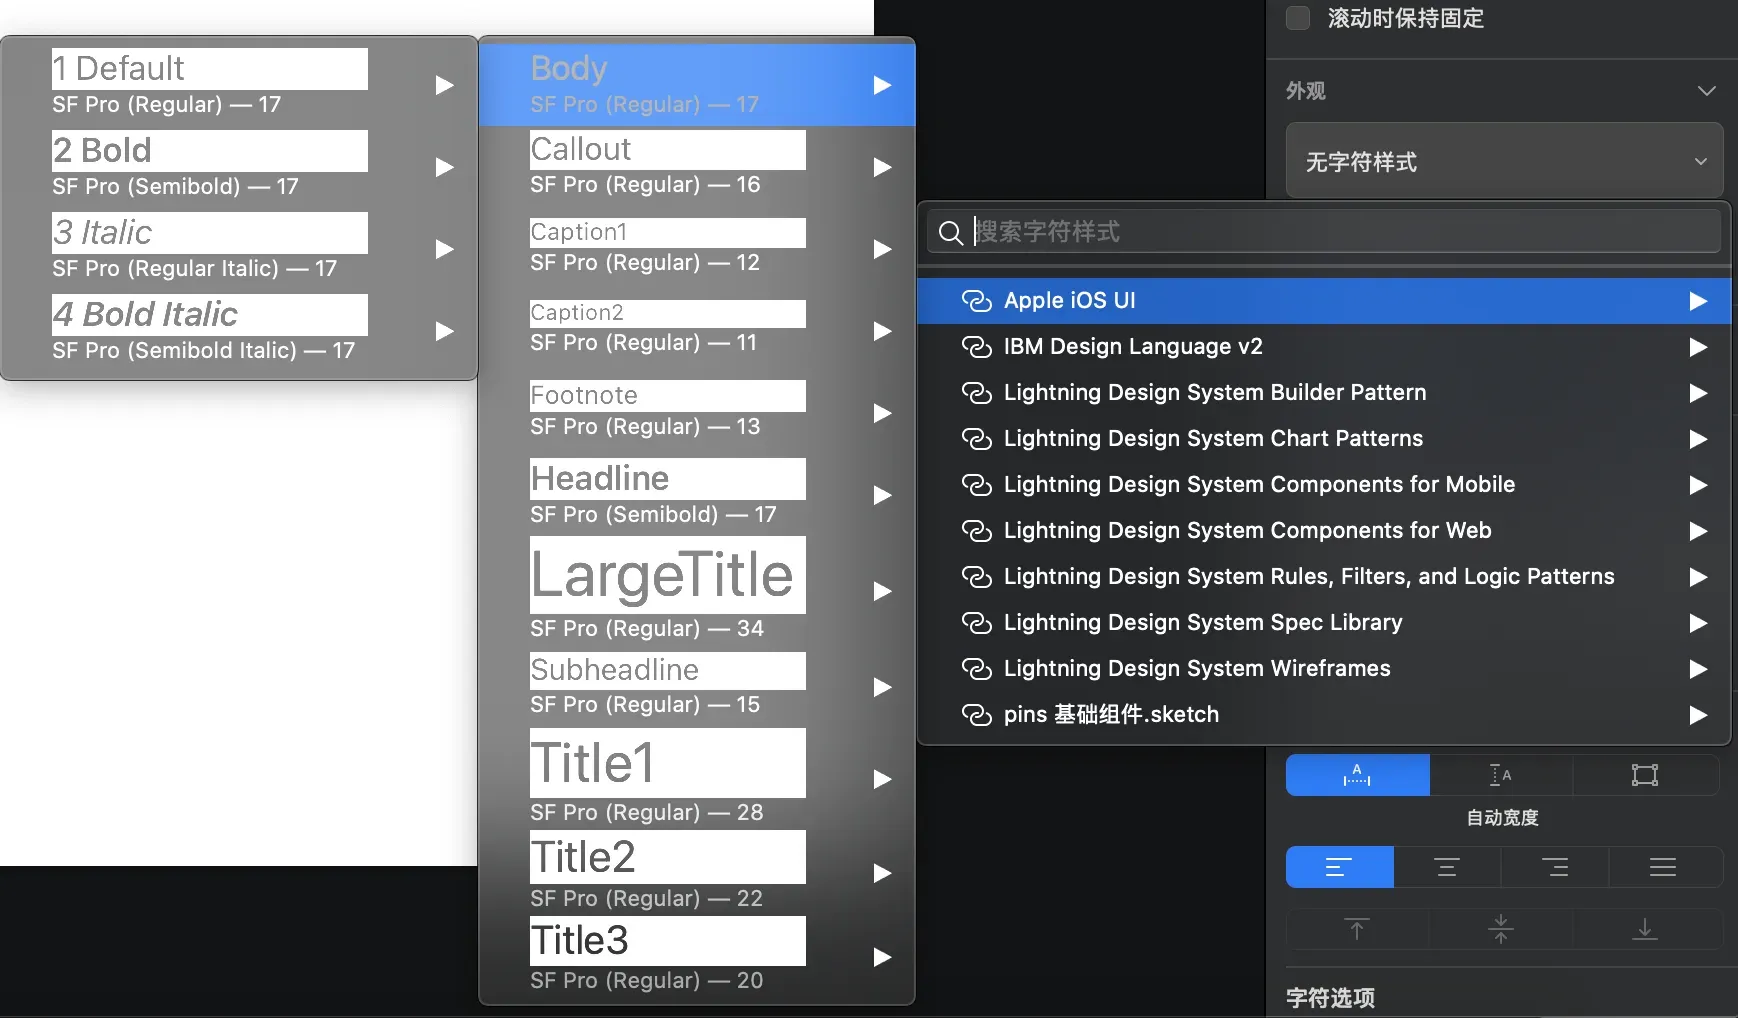Select the Body text style
This screenshot has height=1018, width=1738.
tap(697, 85)
